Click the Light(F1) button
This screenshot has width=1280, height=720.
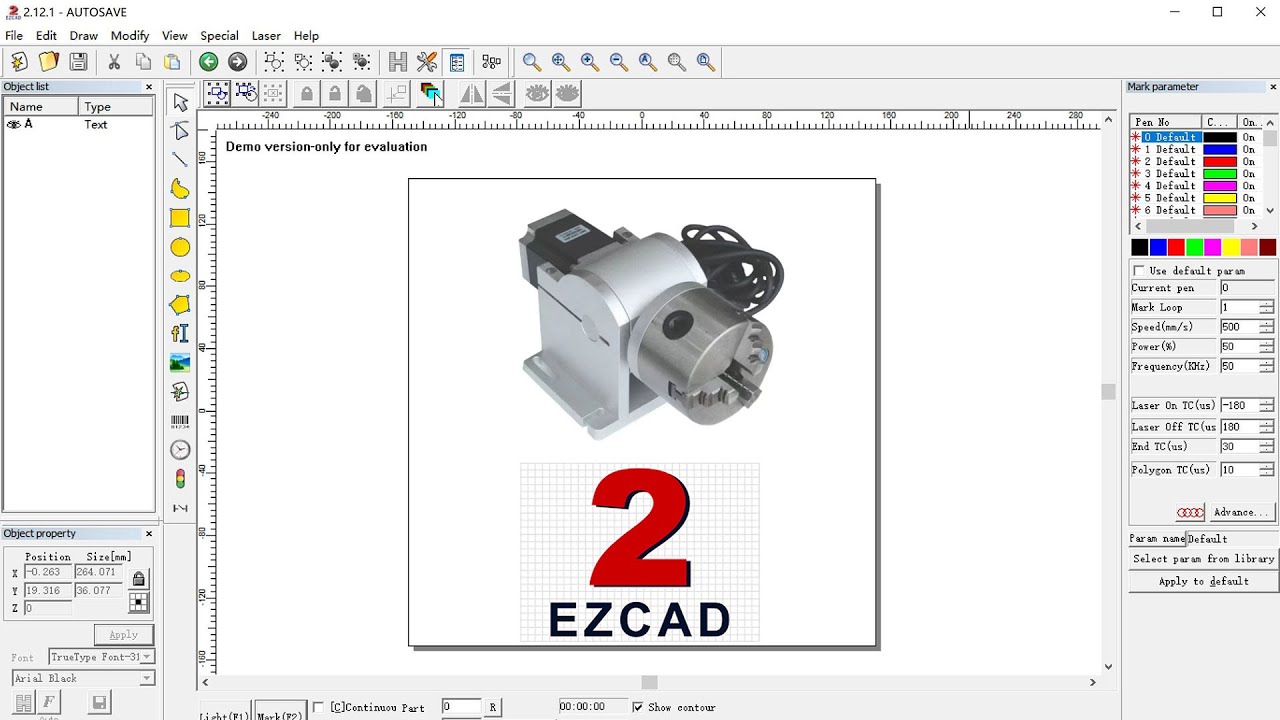click(x=224, y=712)
